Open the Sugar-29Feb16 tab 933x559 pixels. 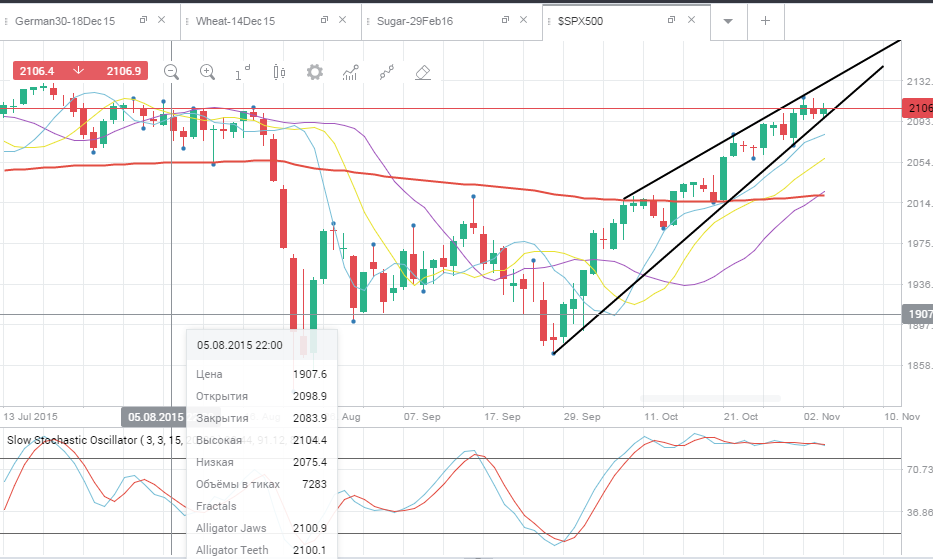point(415,21)
